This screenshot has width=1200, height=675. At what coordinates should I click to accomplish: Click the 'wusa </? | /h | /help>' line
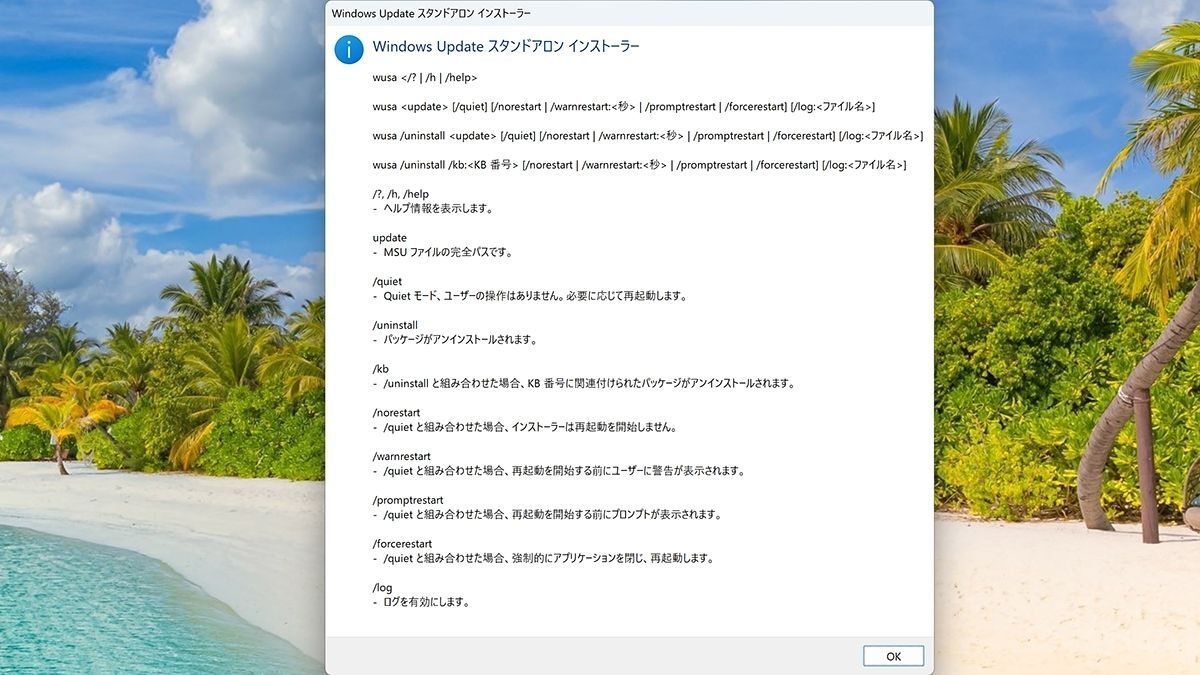[x=425, y=77]
